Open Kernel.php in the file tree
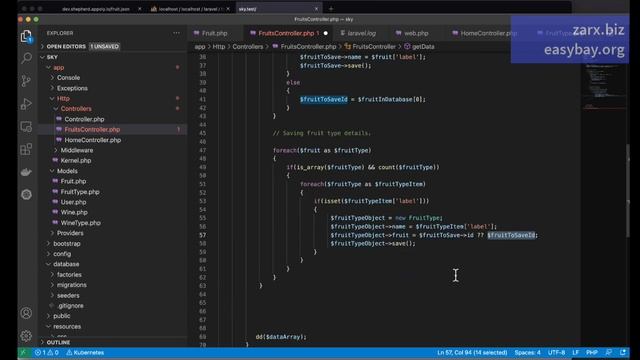Image resolution: width=640 pixels, height=360 pixels. [76, 160]
